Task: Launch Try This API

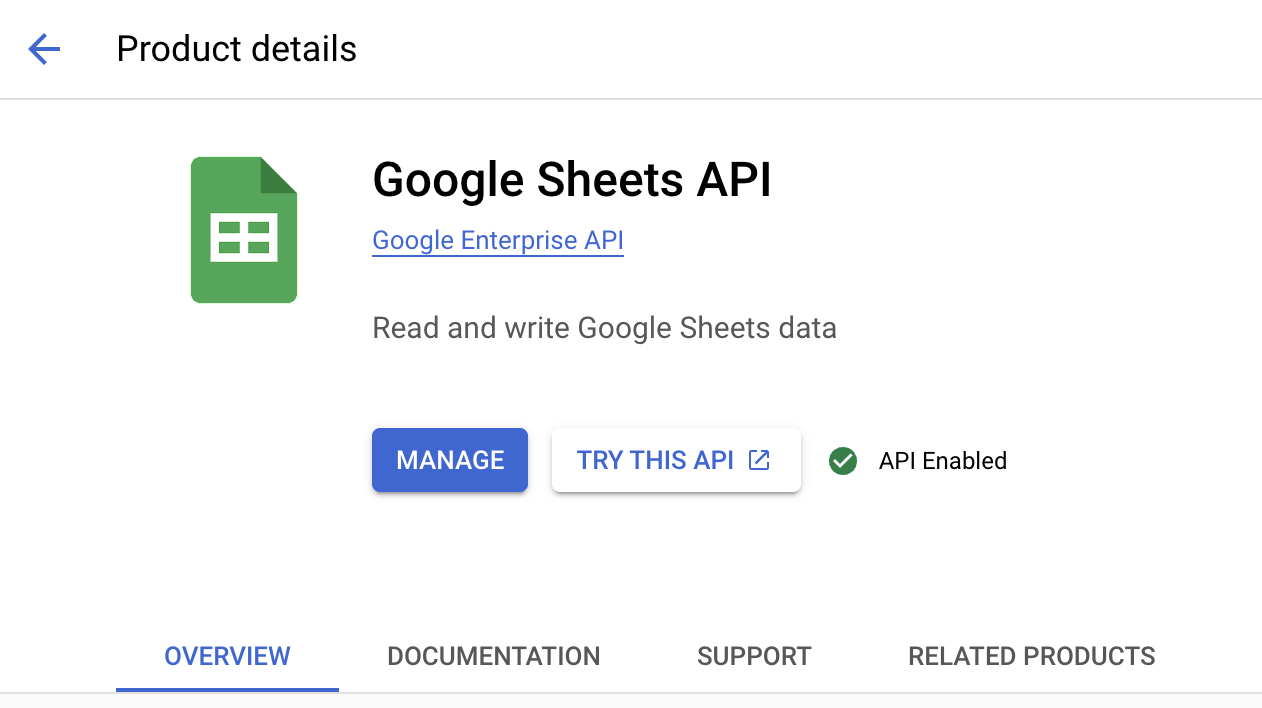Action: pyautogui.click(x=676, y=460)
